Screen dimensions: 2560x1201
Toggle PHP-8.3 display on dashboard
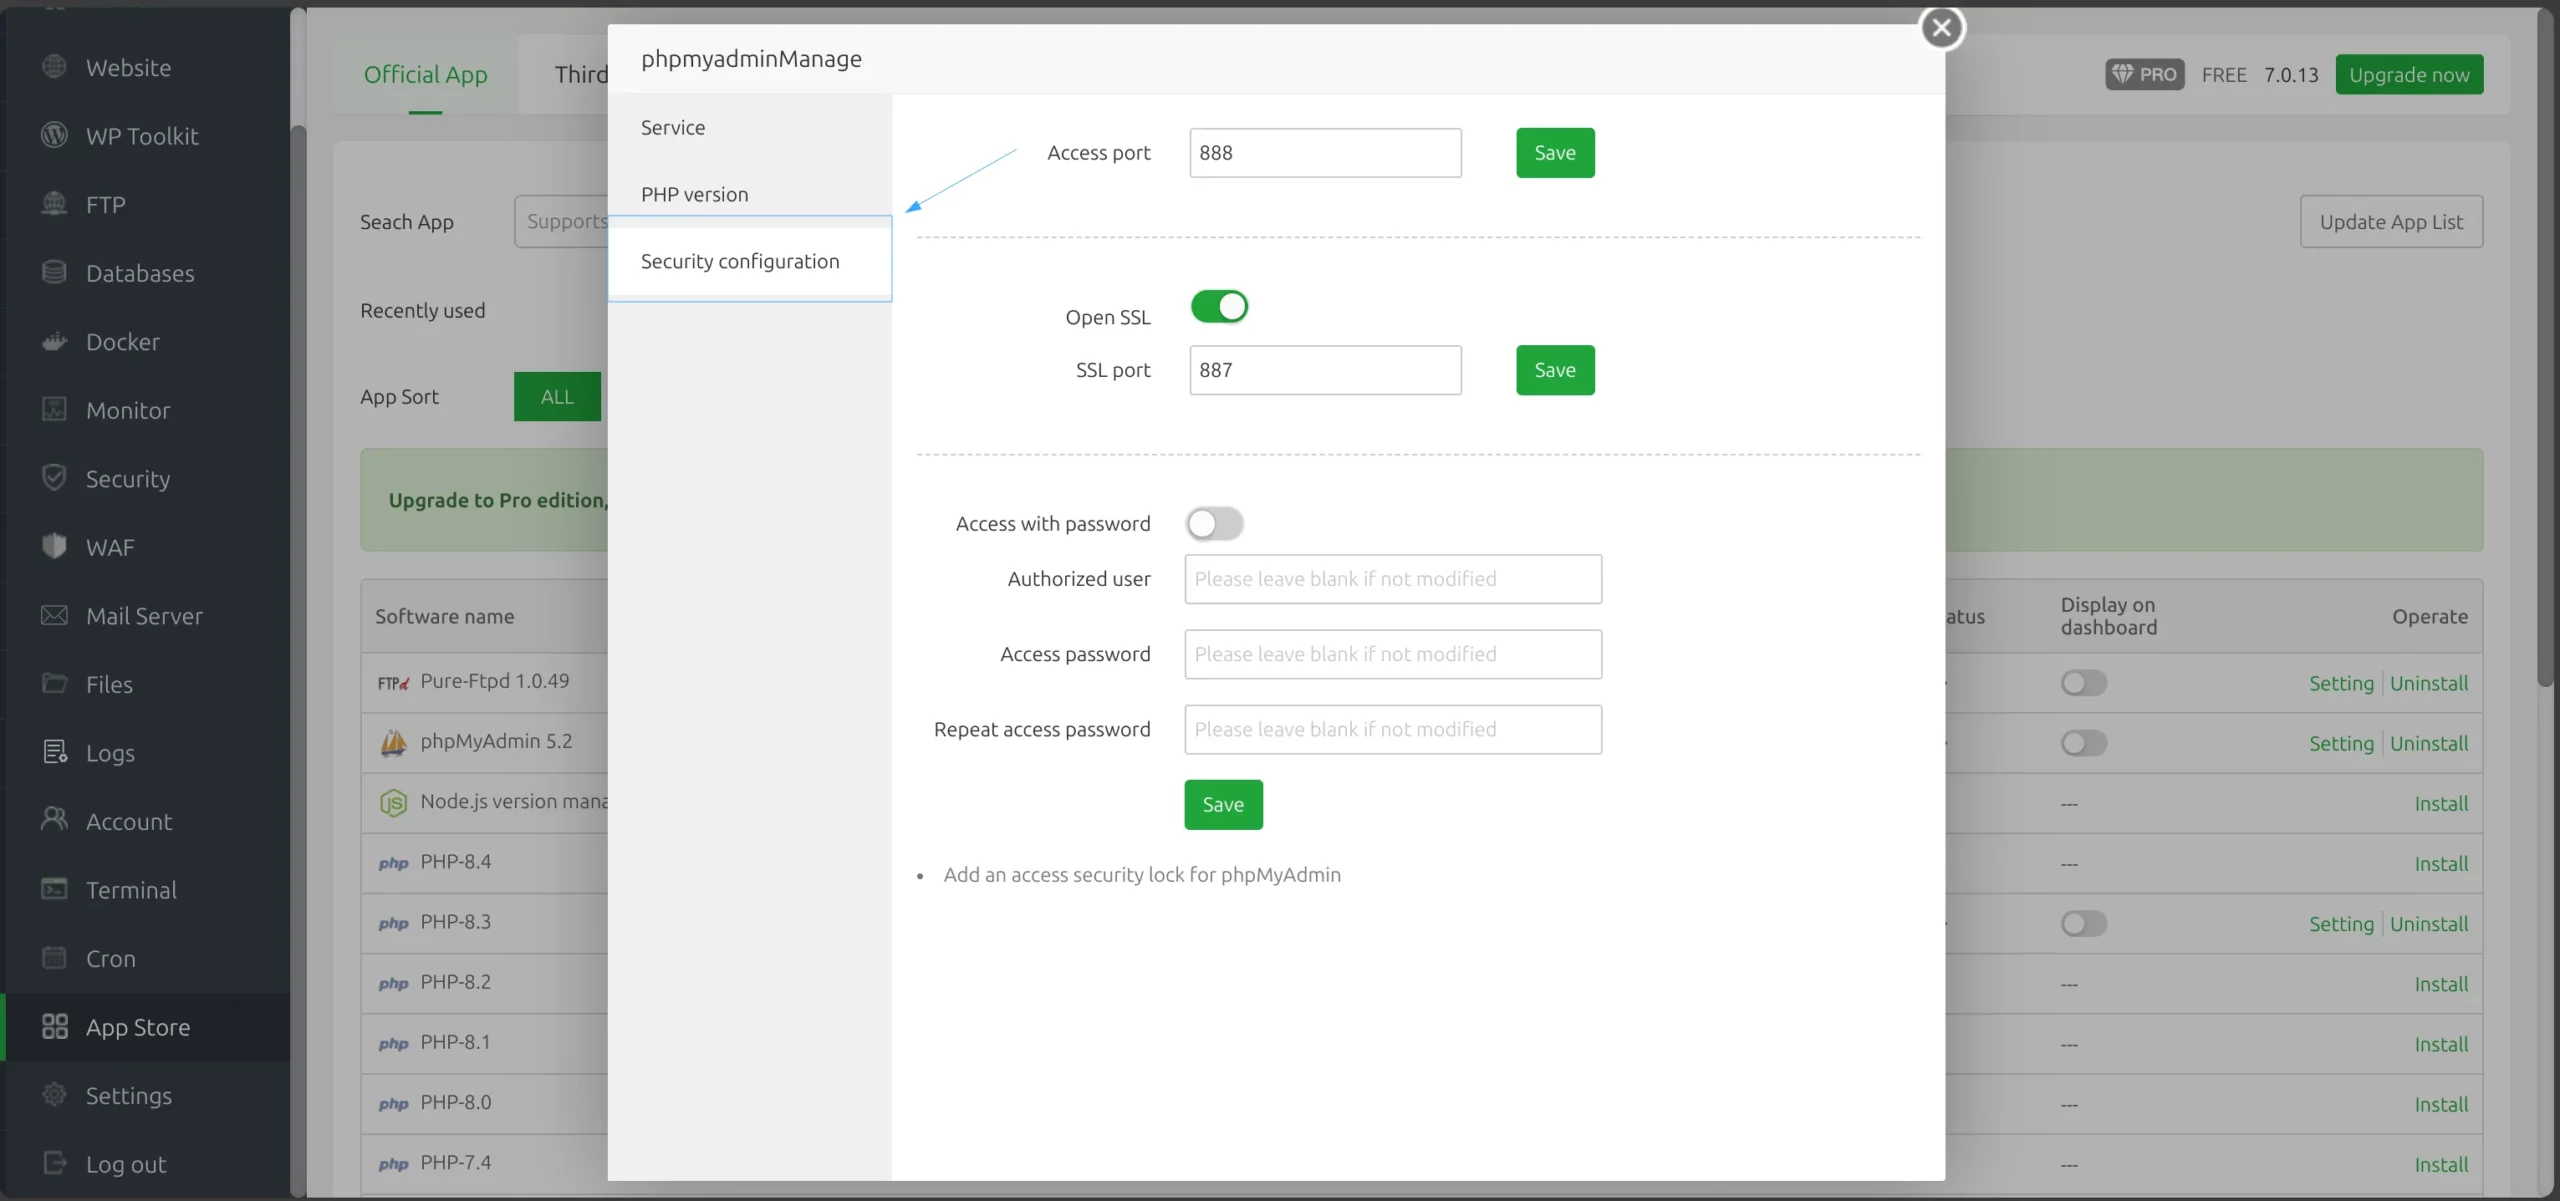[x=2084, y=923]
